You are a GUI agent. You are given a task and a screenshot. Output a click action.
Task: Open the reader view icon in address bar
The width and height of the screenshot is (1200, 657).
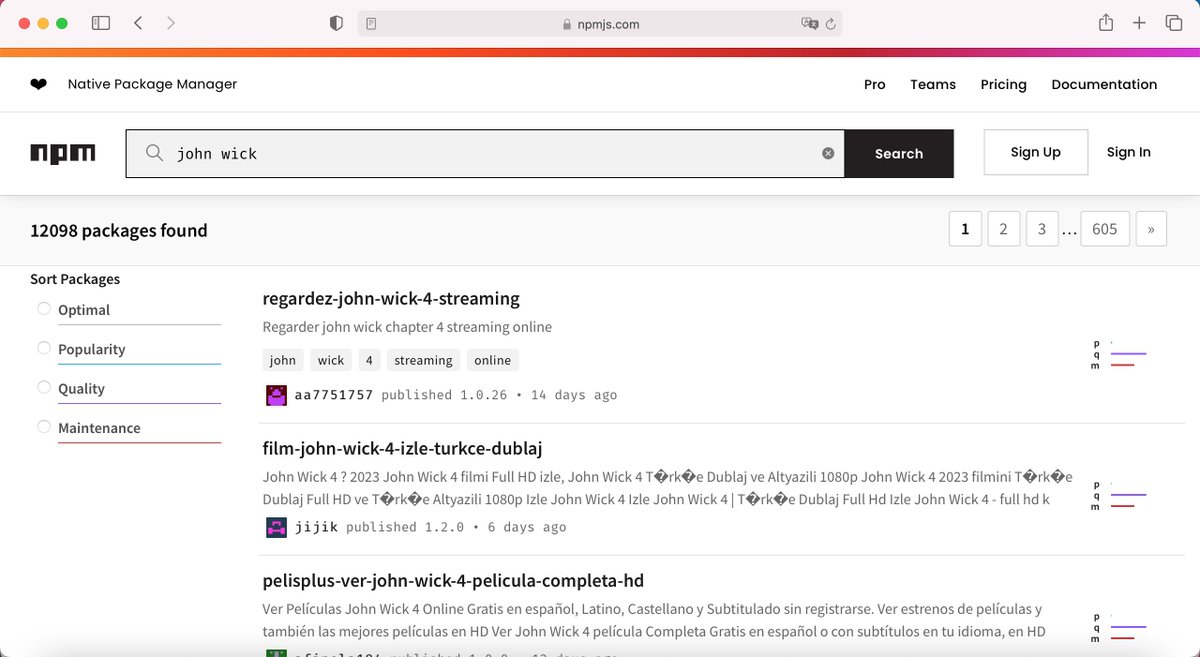(x=372, y=24)
